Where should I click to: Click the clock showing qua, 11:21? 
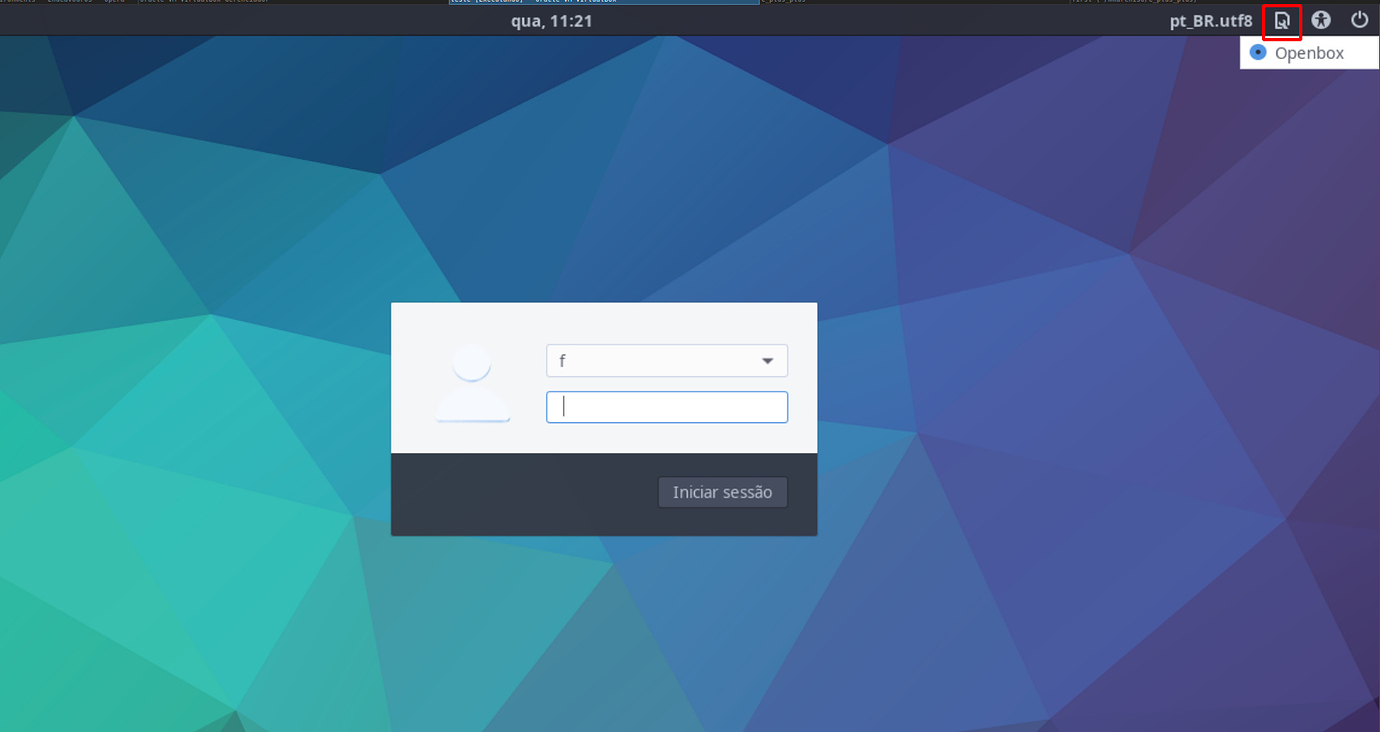[551, 20]
